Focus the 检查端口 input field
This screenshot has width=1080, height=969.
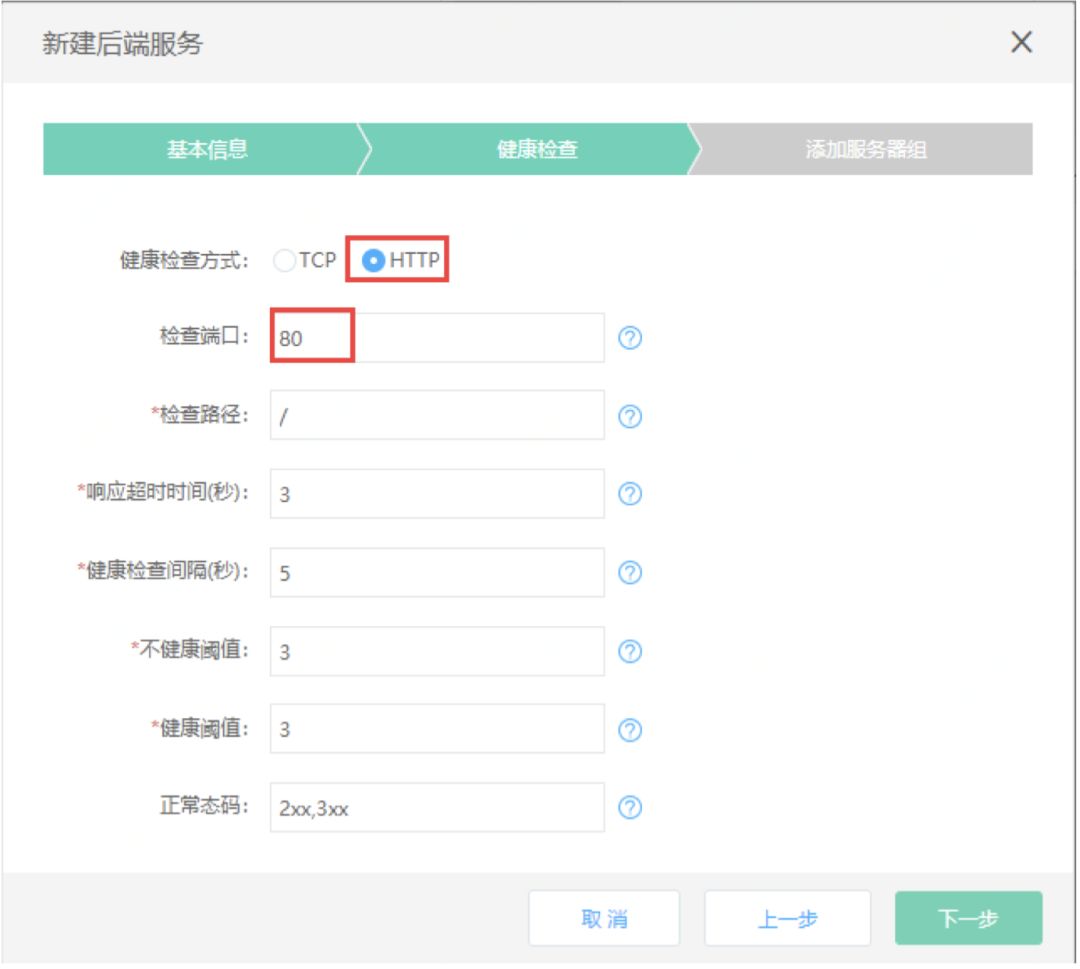pos(437,337)
